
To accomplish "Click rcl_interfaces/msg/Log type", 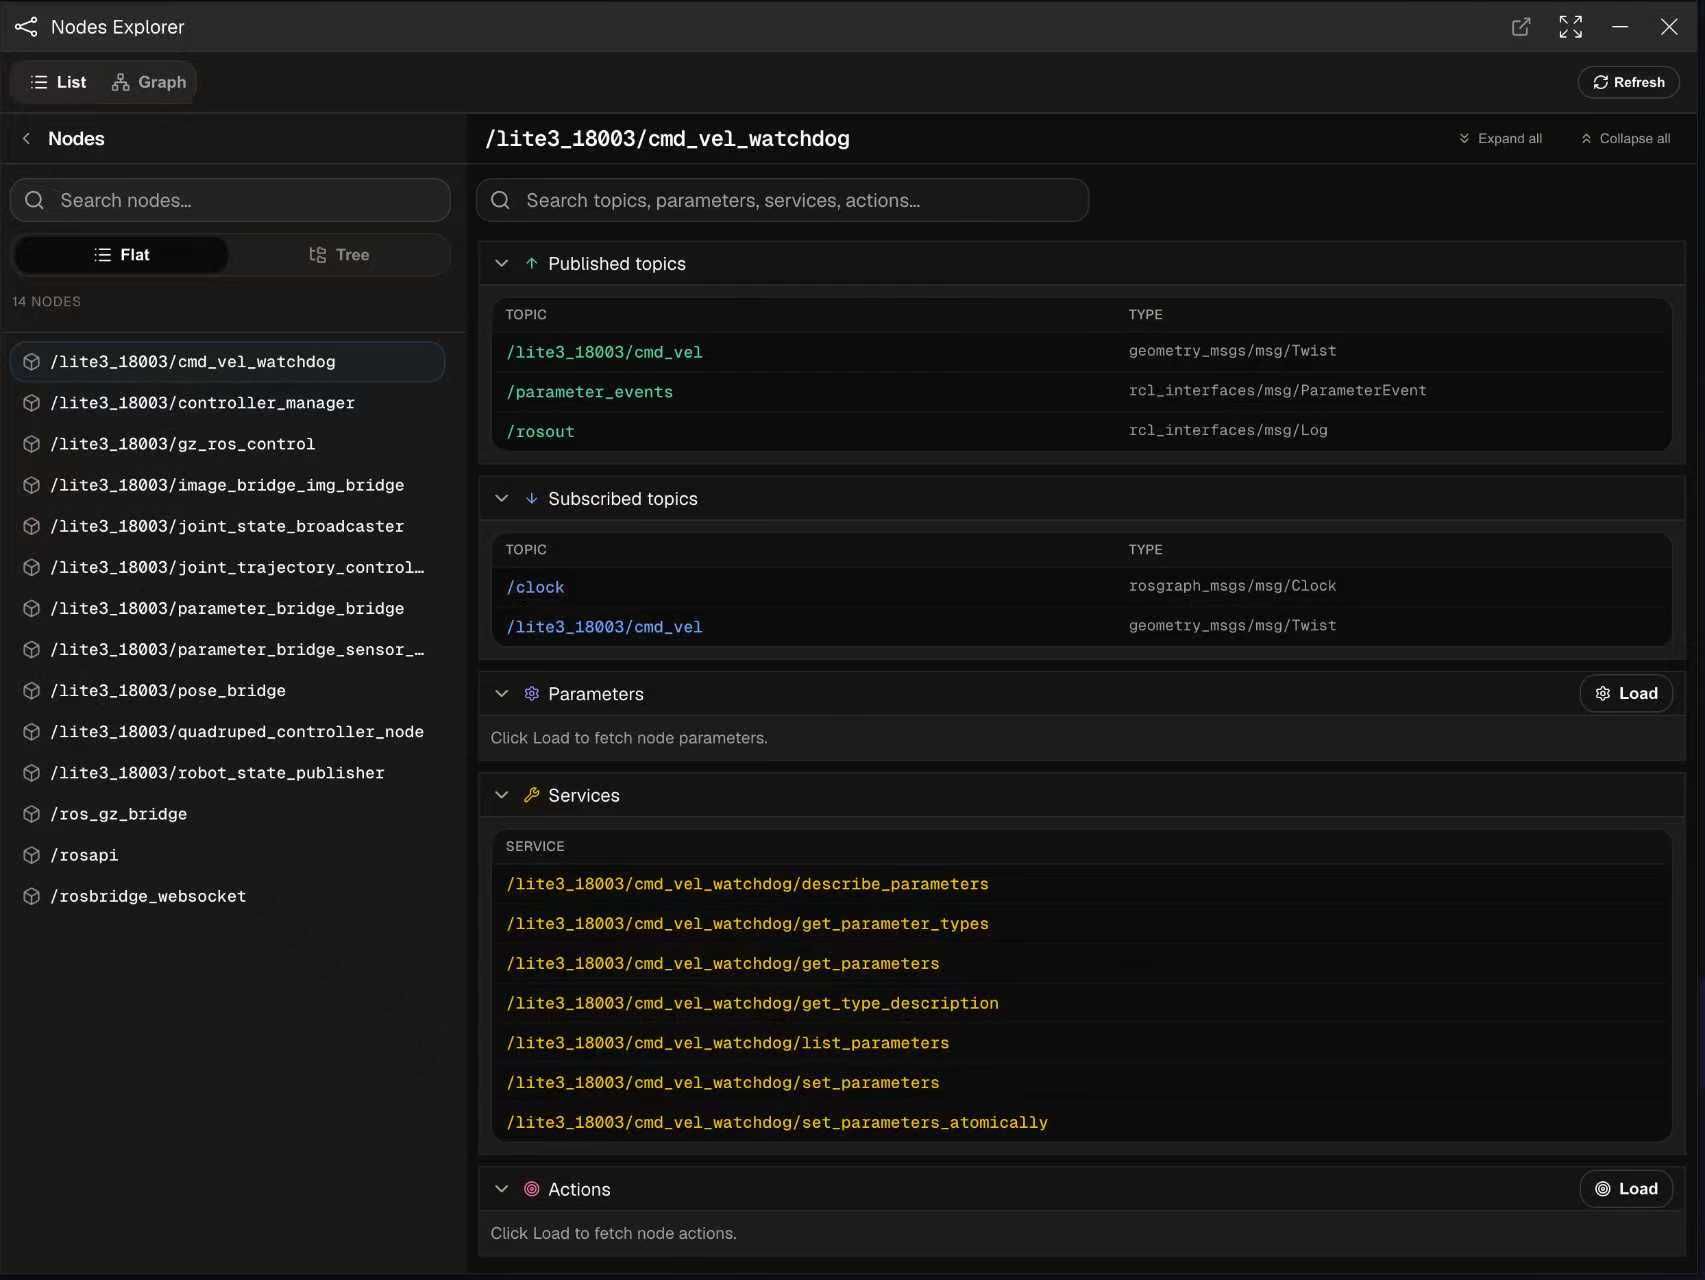I will pos(1228,430).
